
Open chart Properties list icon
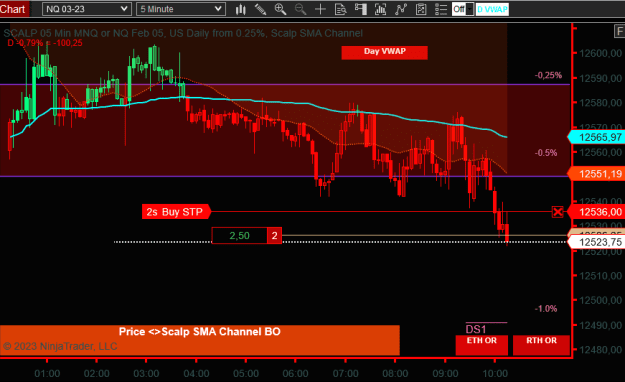click(x=441, y=9)
